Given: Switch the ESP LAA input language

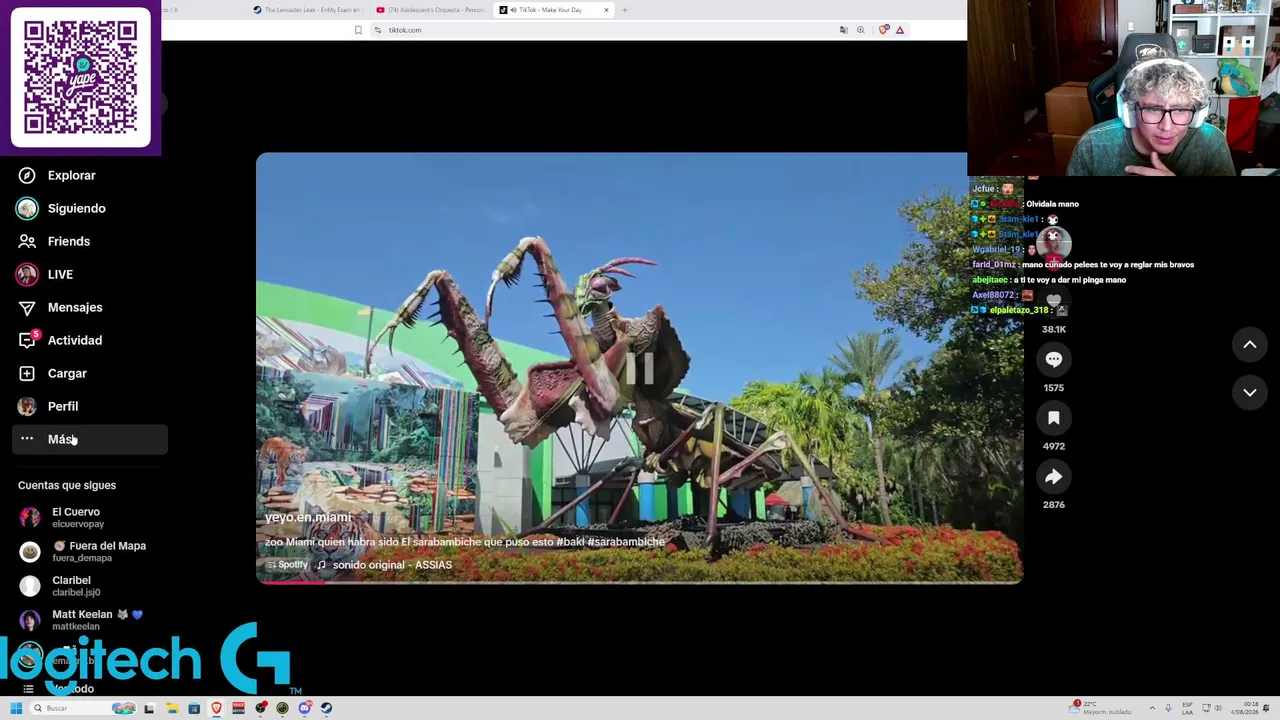Looking at the screenshot, I should coord(1187,708).
